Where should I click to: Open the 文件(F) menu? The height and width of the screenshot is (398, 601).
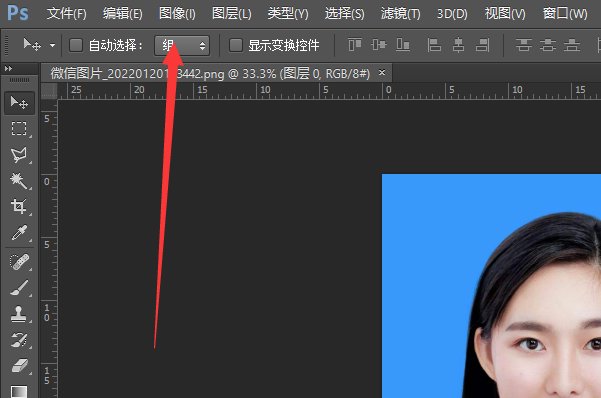[x=67, y=14]
